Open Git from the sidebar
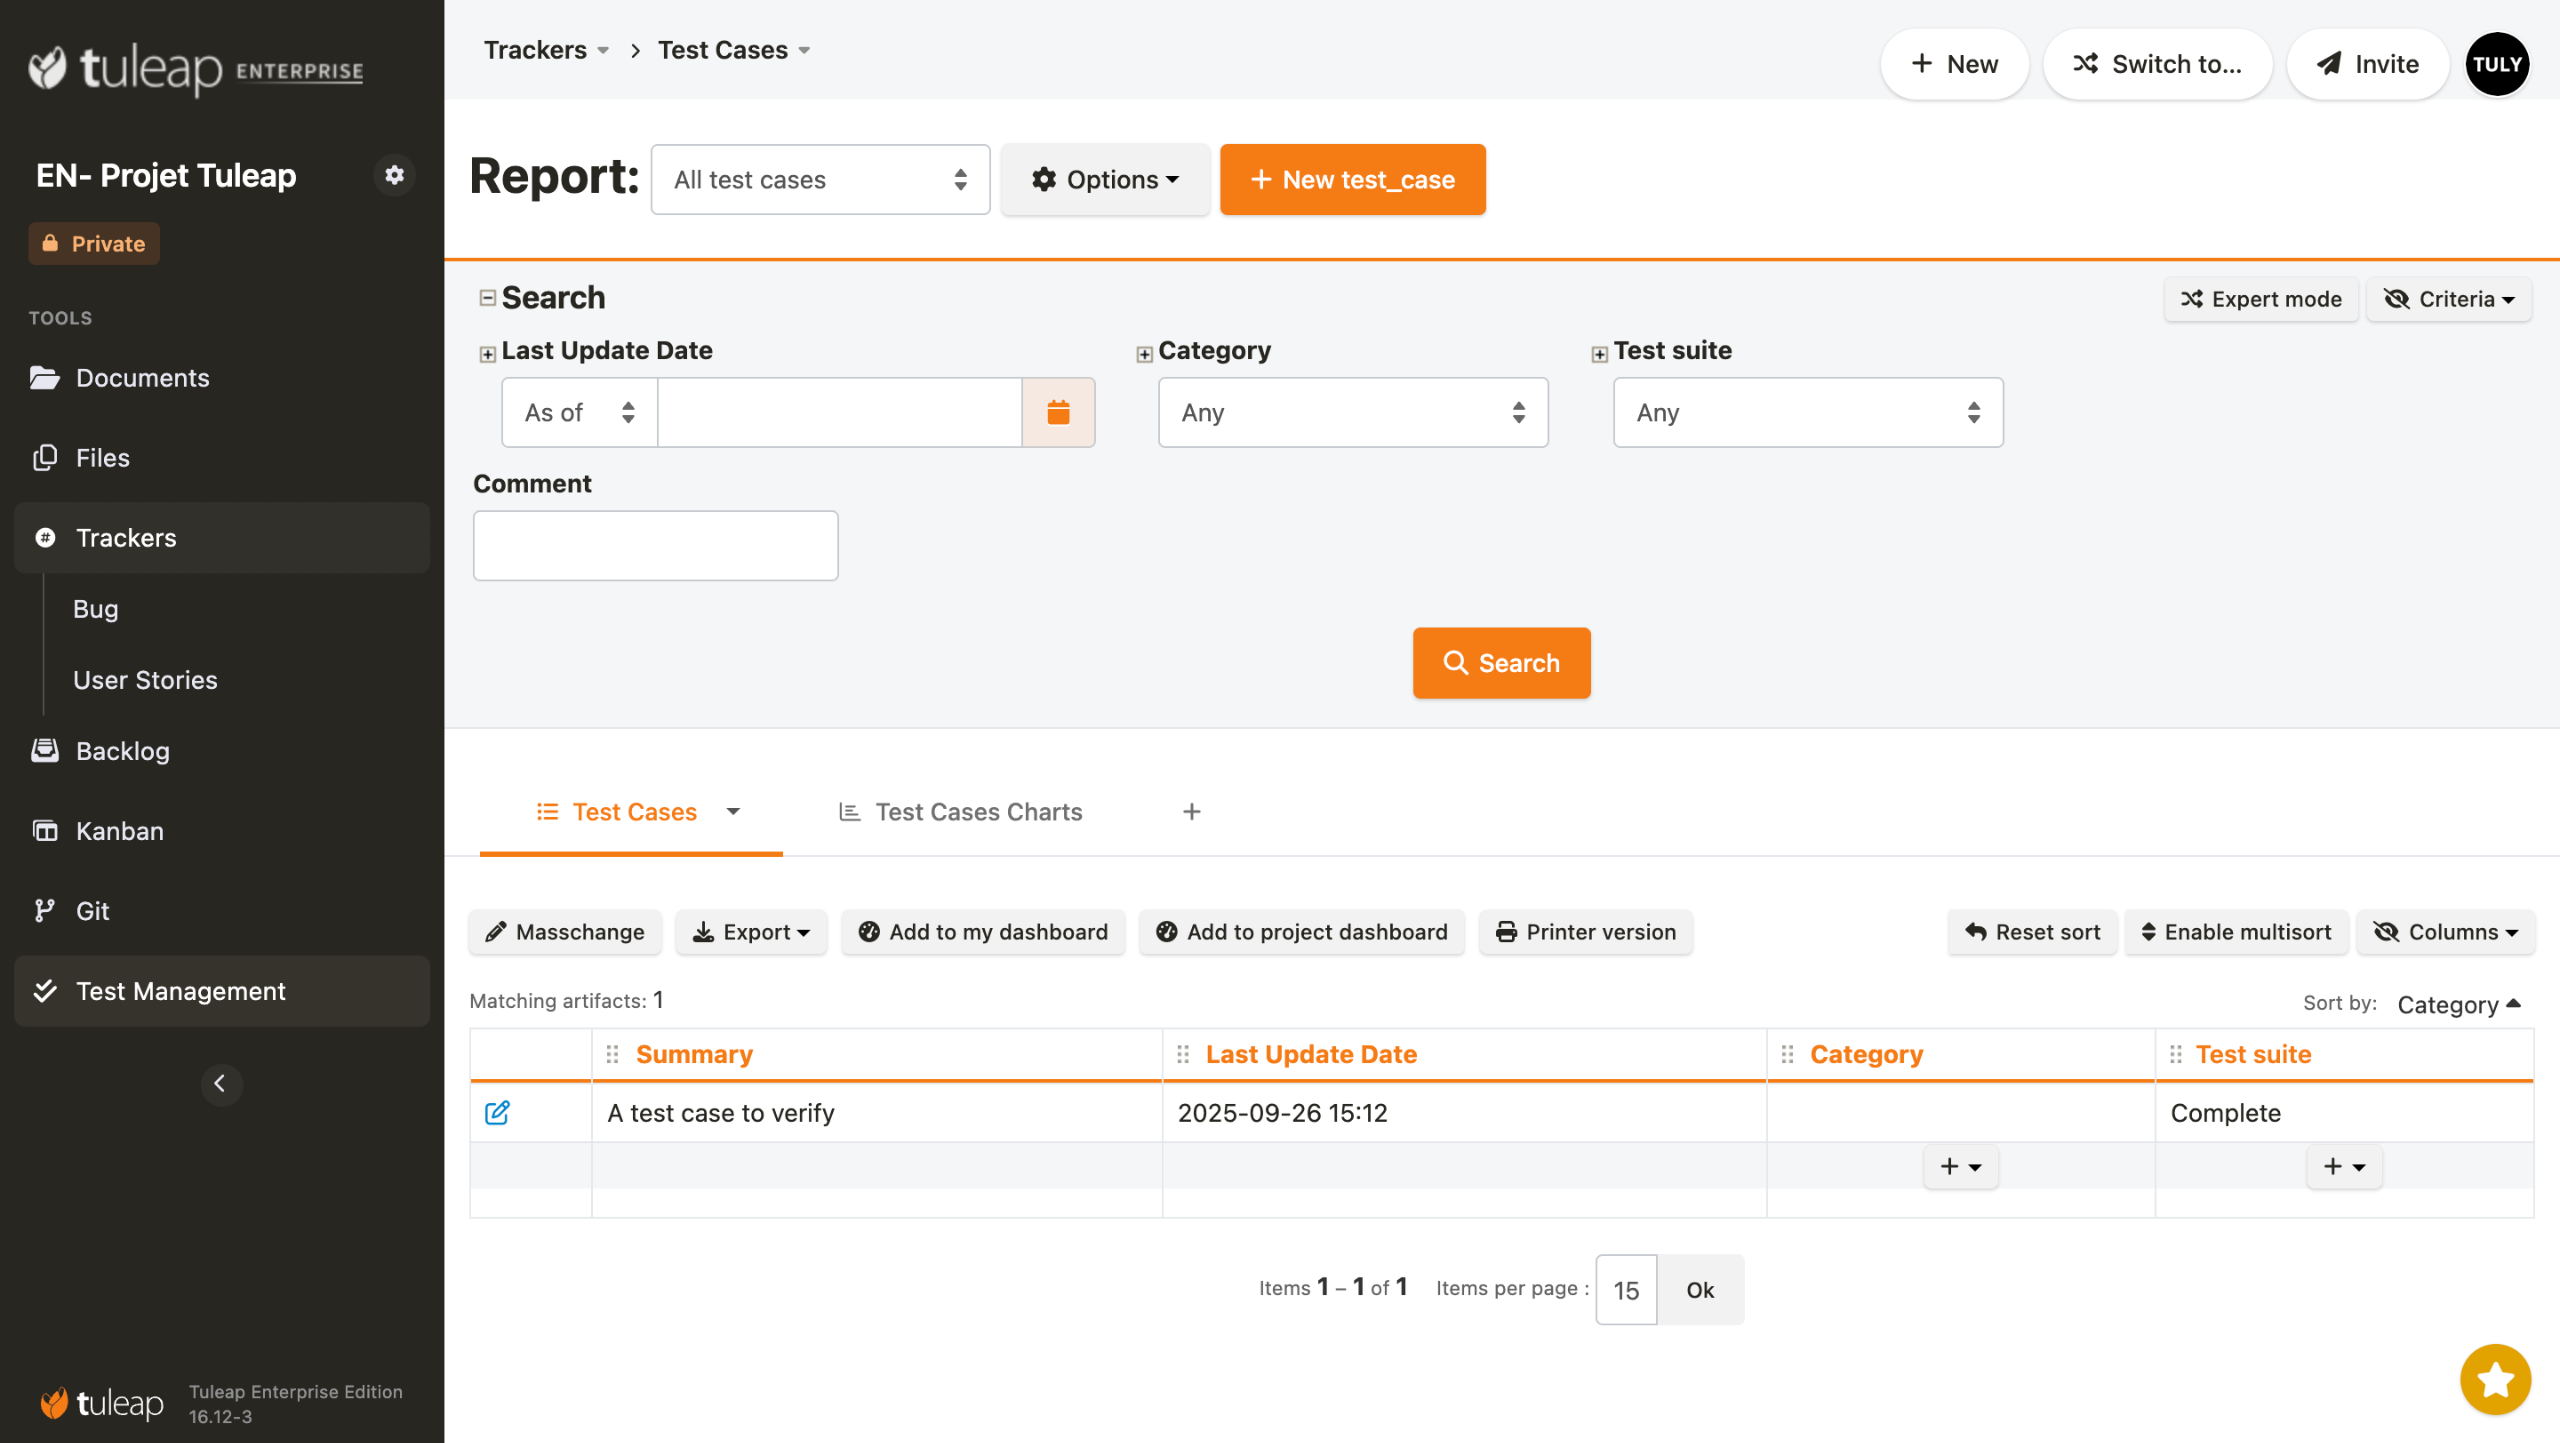Viewport: 2560px width, 1443px height. click(x=92, y=911)
